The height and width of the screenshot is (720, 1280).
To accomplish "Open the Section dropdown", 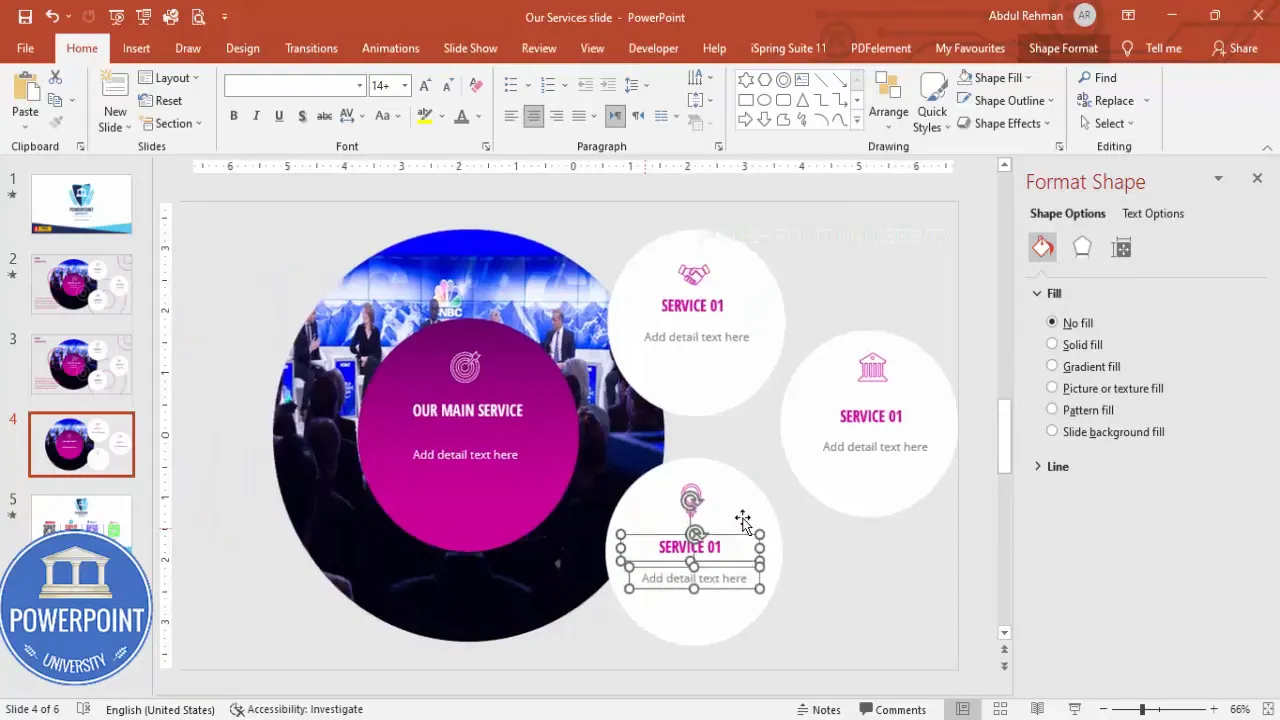I will [x=171, y=123].
